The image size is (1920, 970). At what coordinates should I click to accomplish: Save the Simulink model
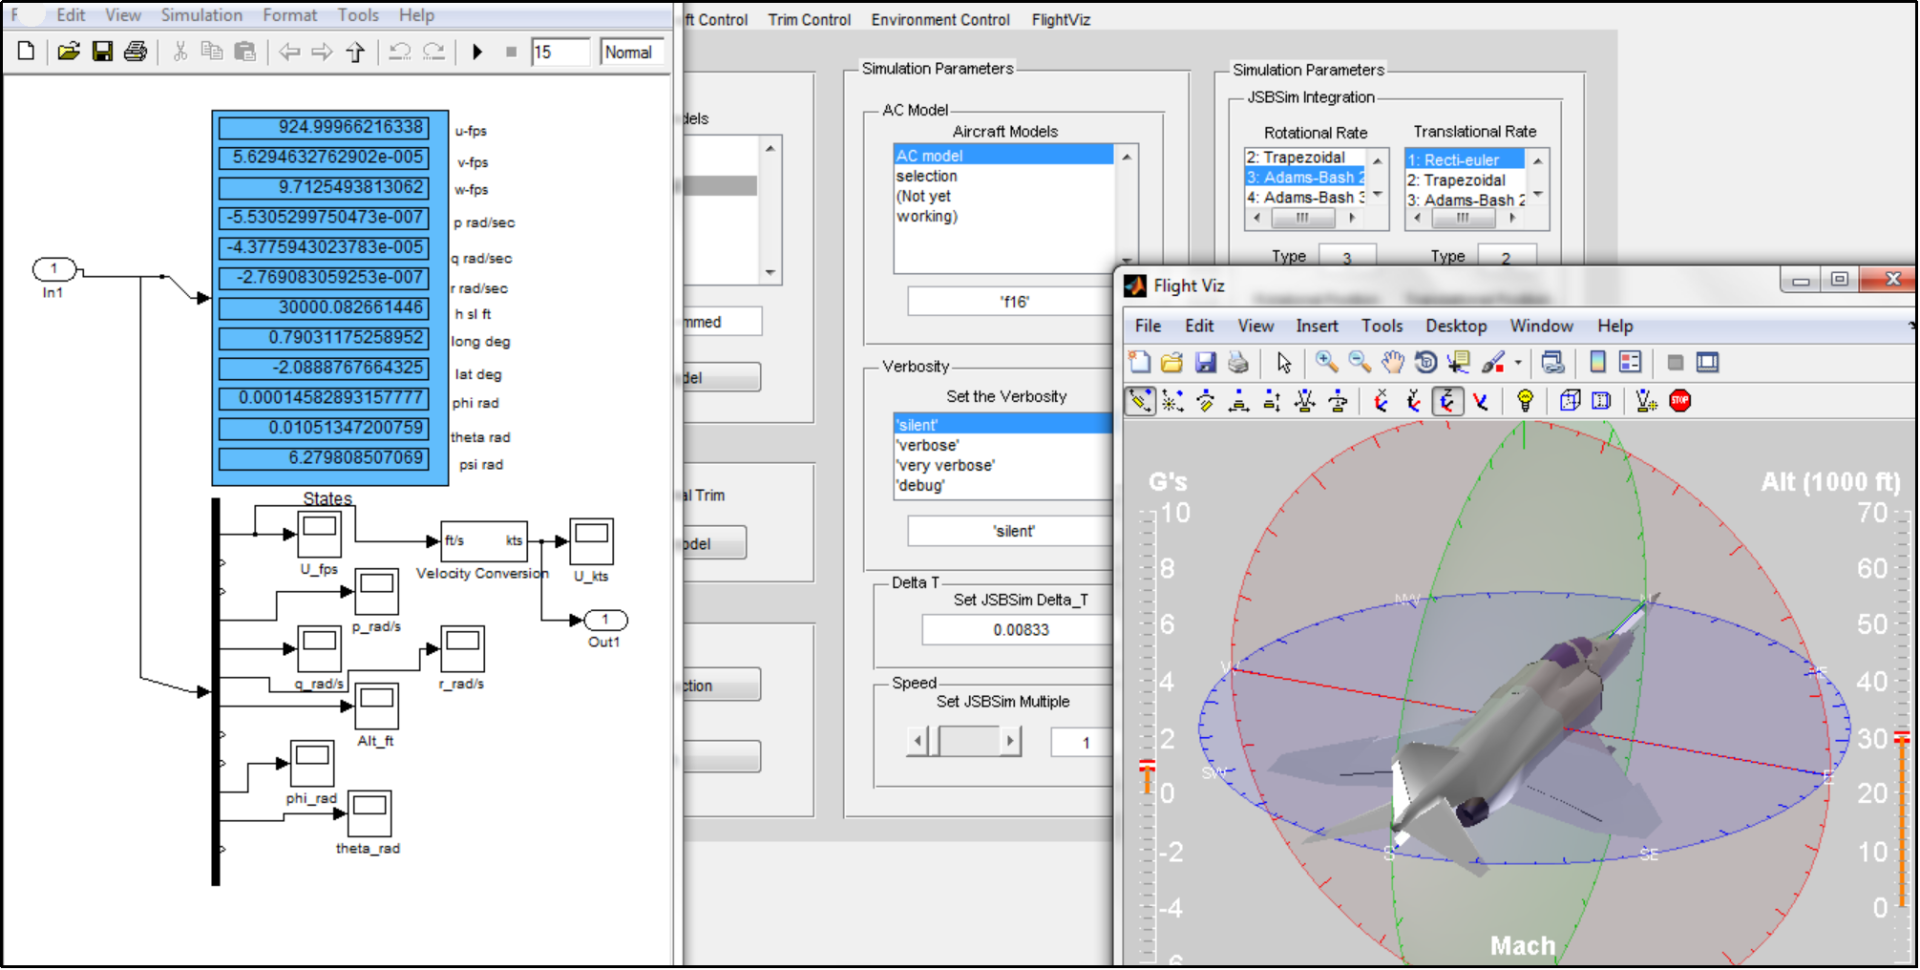[x=102, y=51]
